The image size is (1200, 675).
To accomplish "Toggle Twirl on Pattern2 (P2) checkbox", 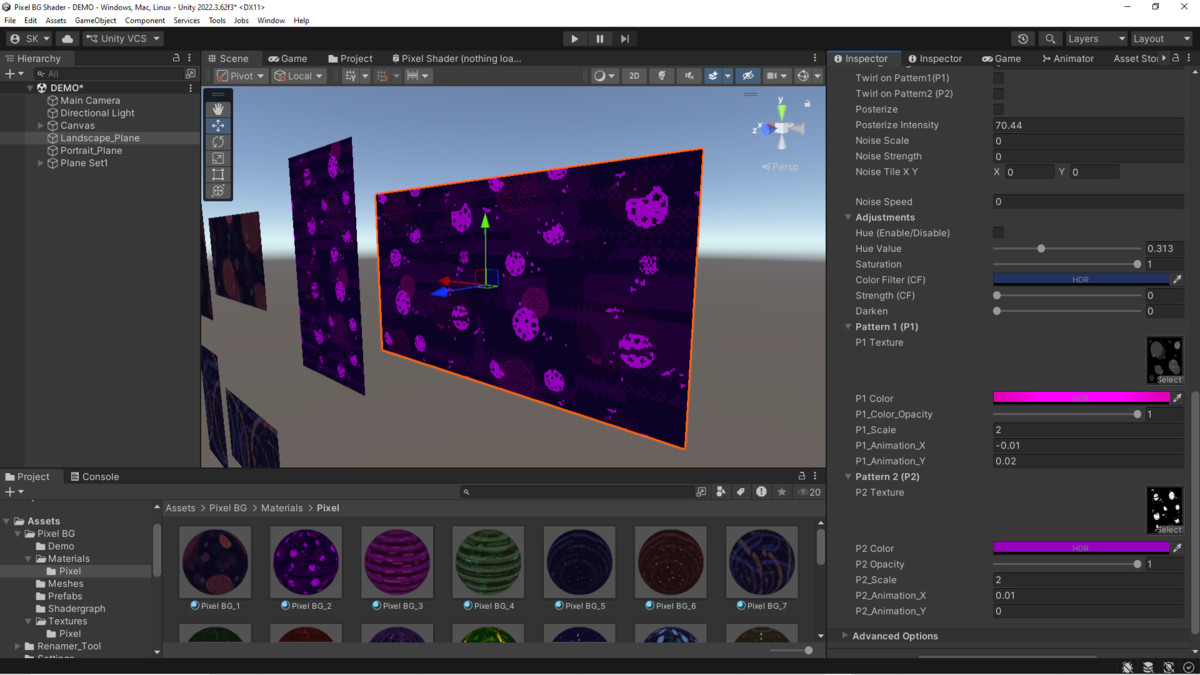I will [998, 94].
